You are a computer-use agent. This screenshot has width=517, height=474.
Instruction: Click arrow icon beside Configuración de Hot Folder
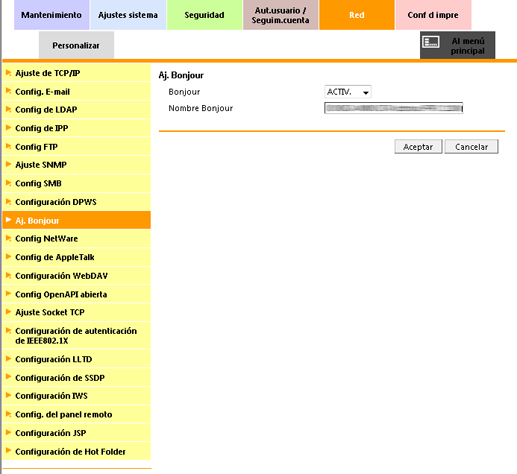tap(9, 451)
